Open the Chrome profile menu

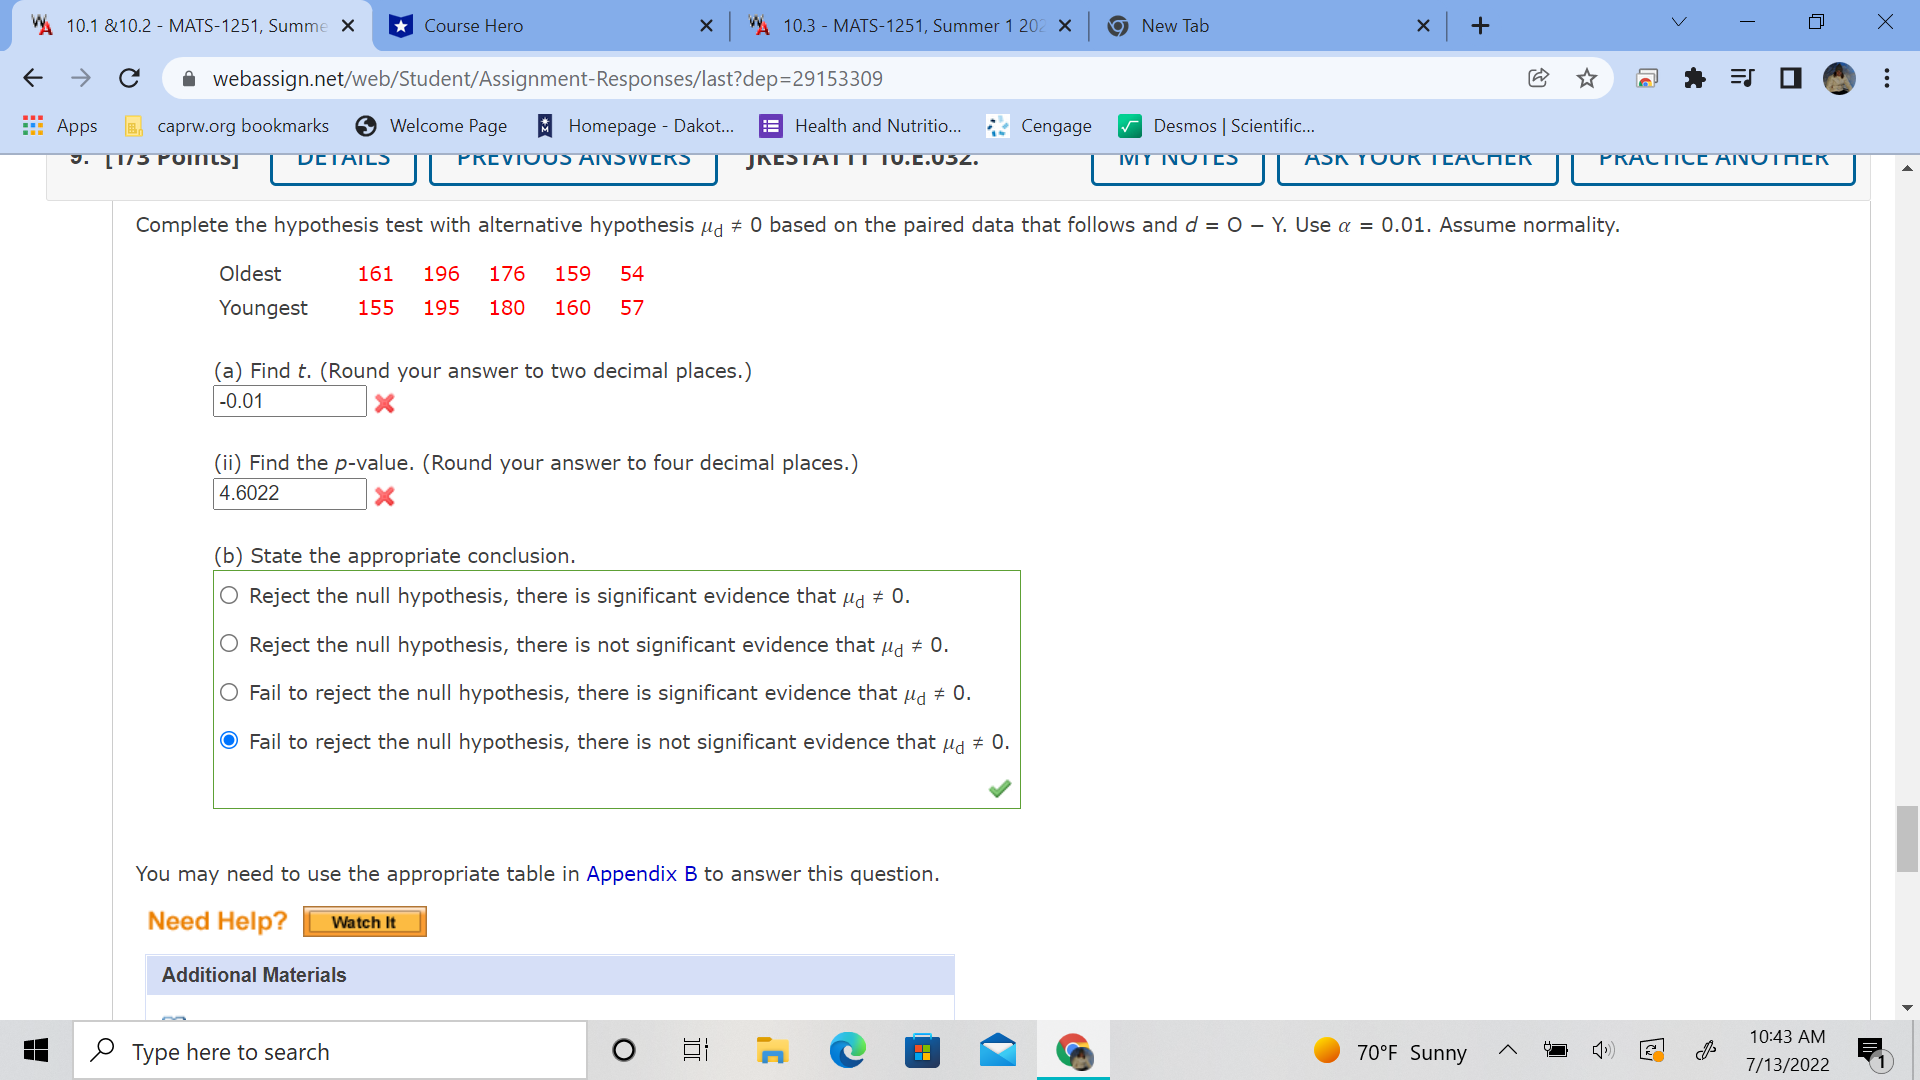pos(1840,78)
